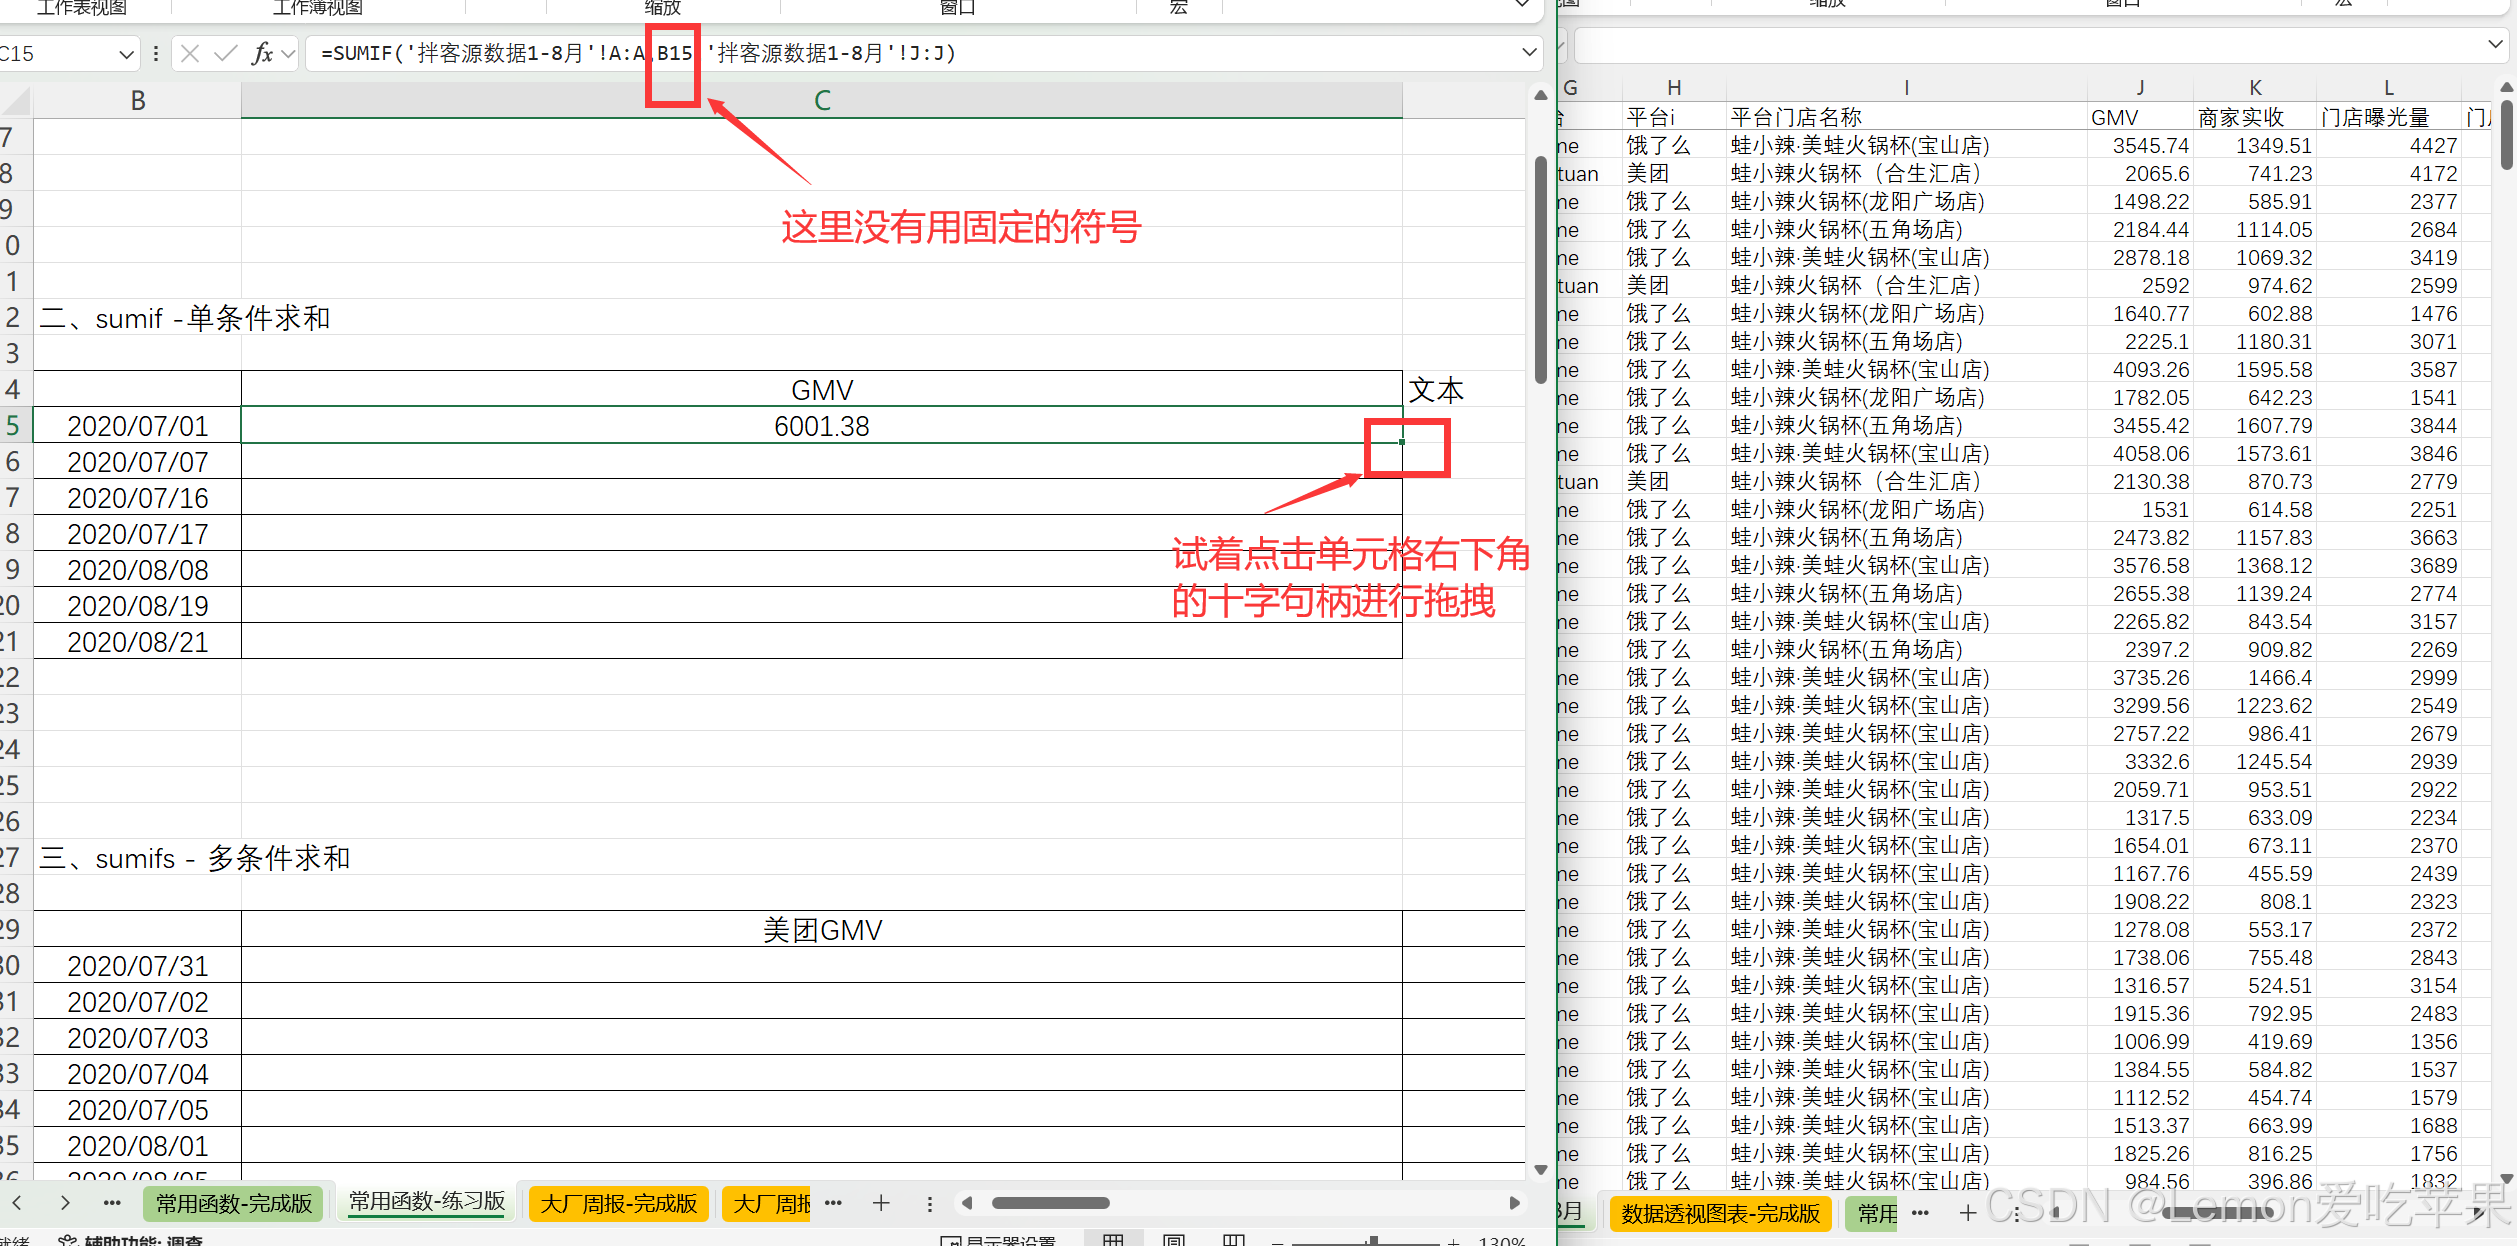This screenshot has width=2517, height=1246.
Task: Open the truncated 常用 tab in right window
Action: [x=1872, y=1213]
